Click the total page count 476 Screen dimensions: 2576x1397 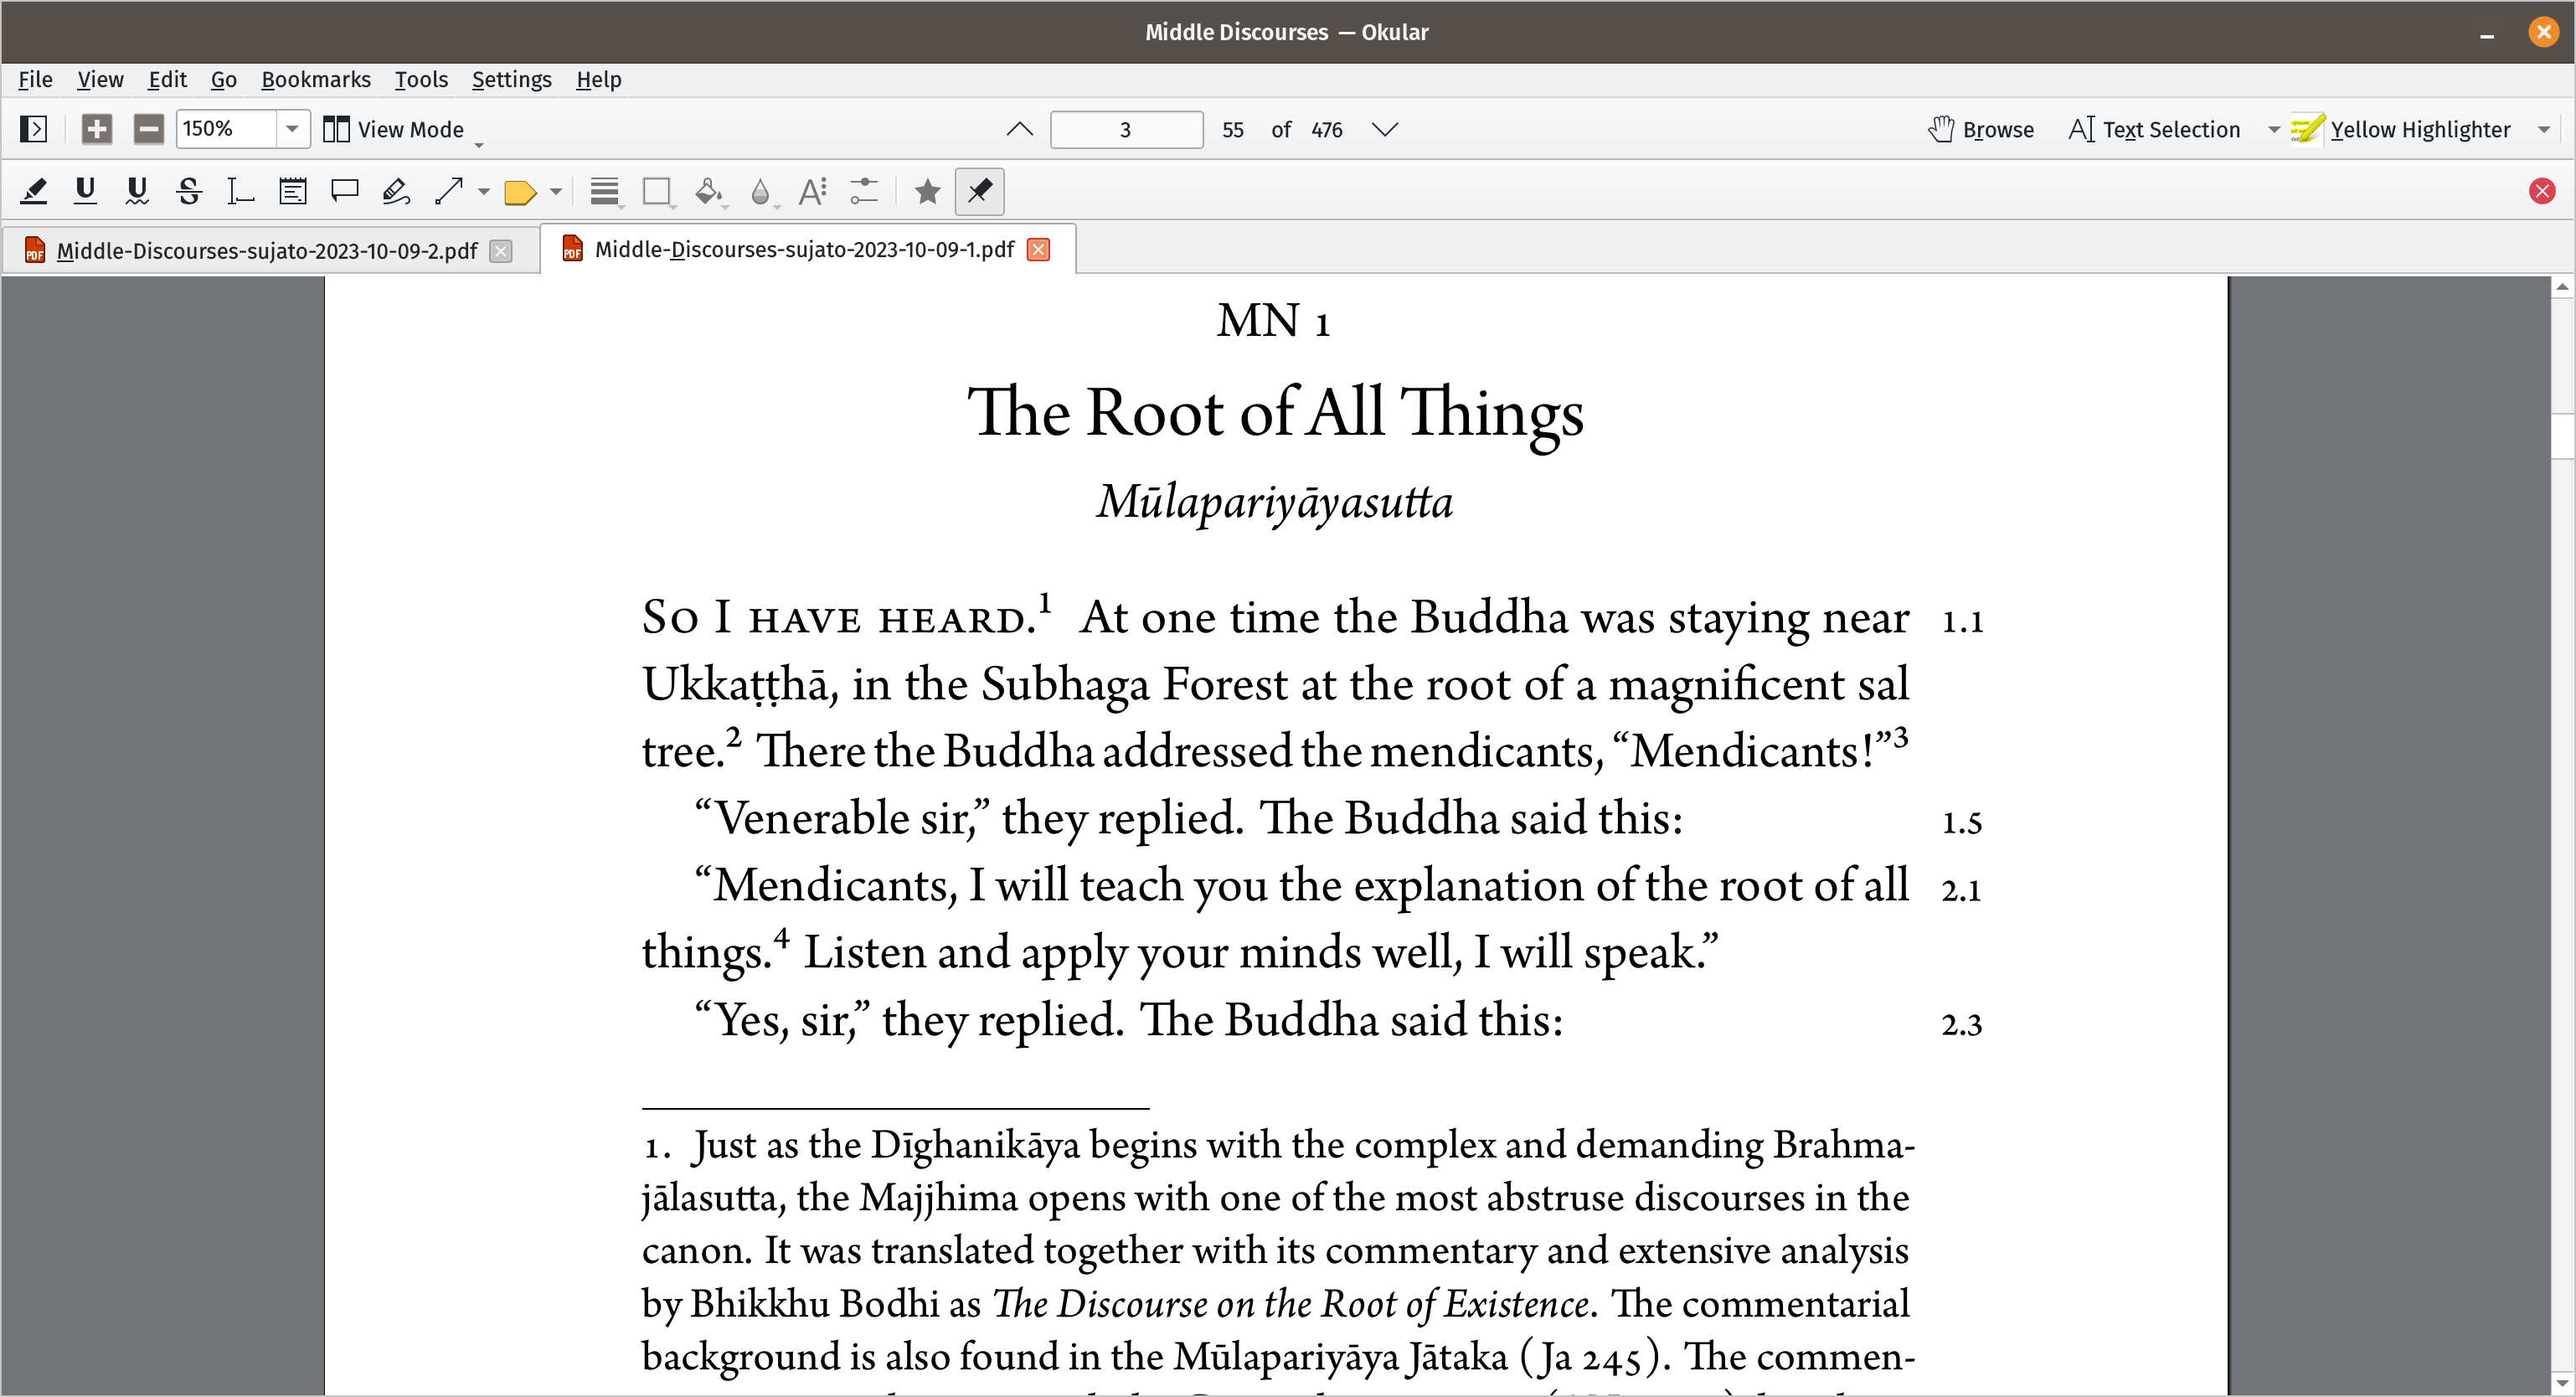pos(1327,130)
